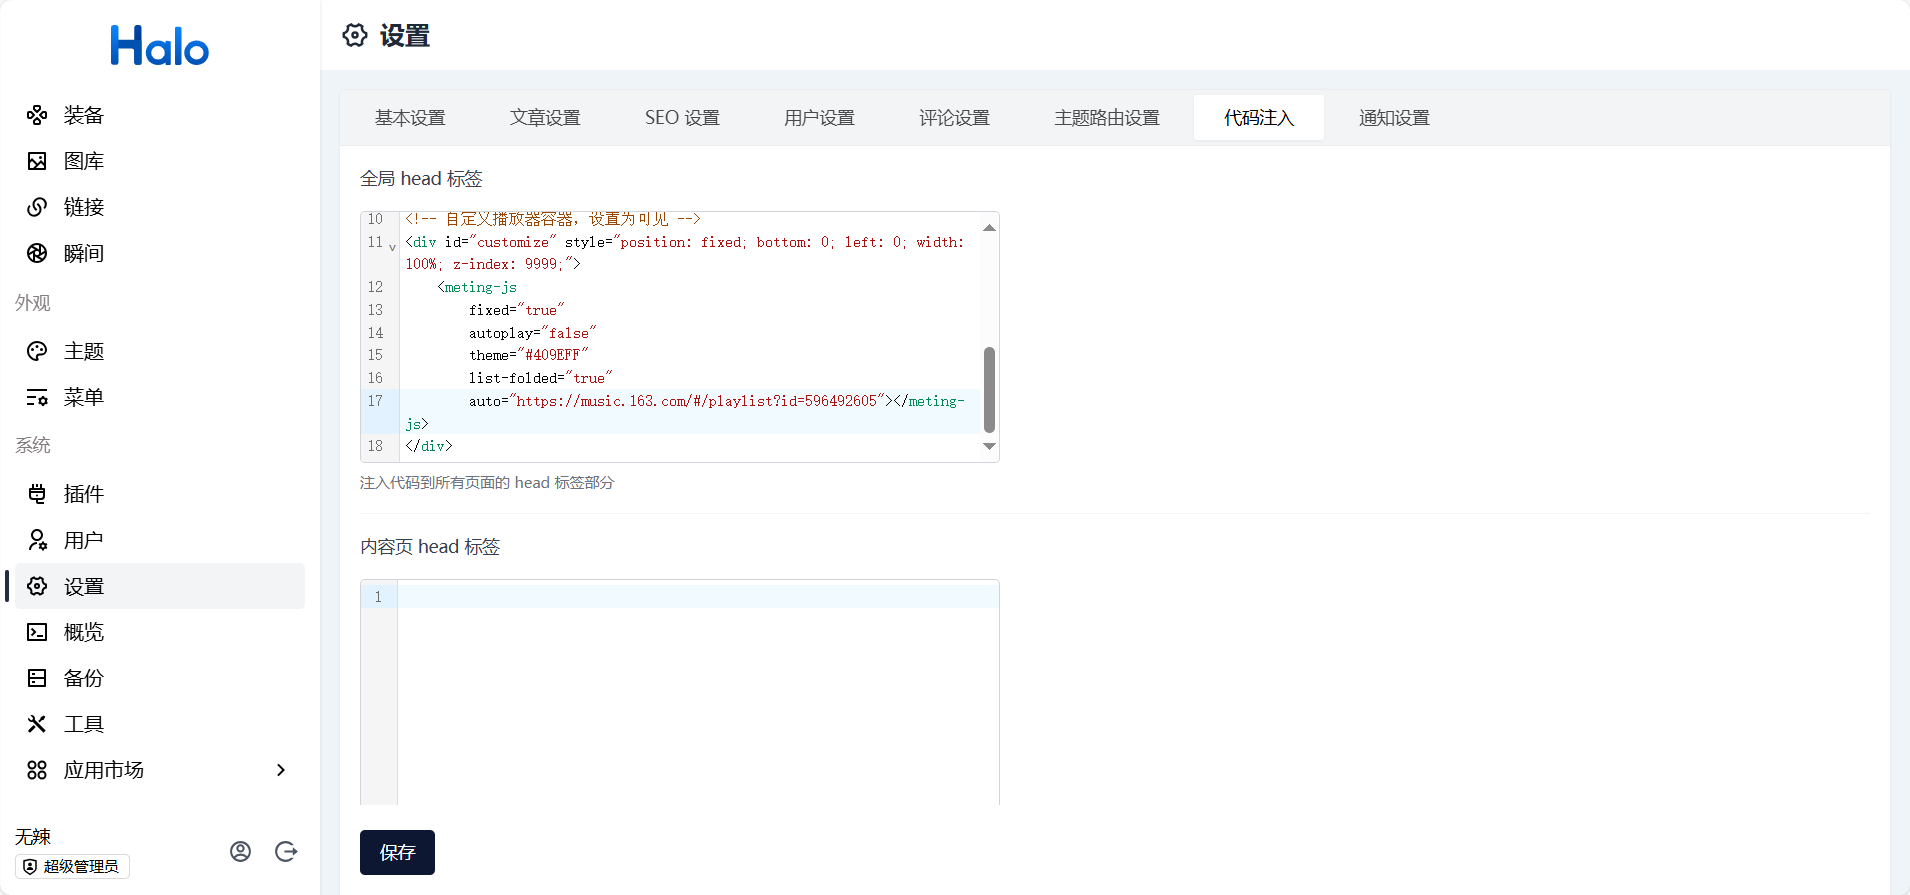Click the 保存 button
Viewport: 1910px width, 895px height.
397,852
